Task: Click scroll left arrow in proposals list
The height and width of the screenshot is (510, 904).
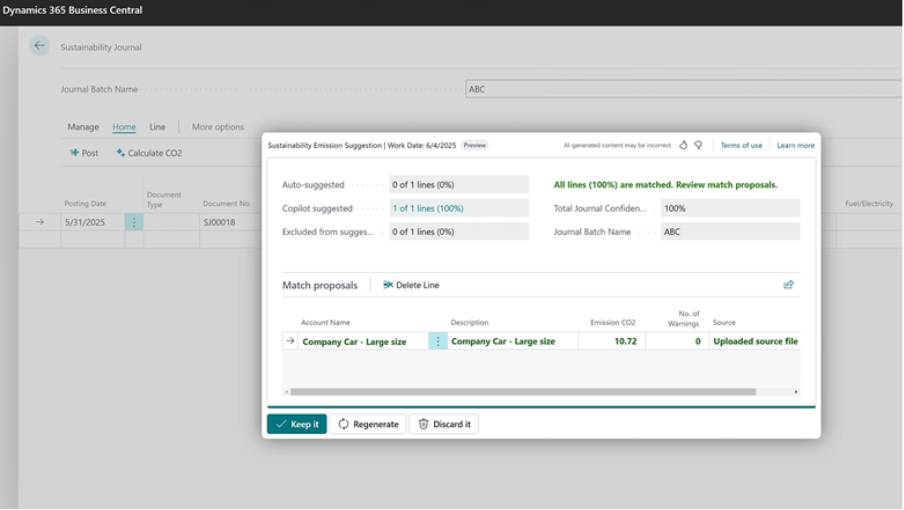Action: (x=287, y=392)
